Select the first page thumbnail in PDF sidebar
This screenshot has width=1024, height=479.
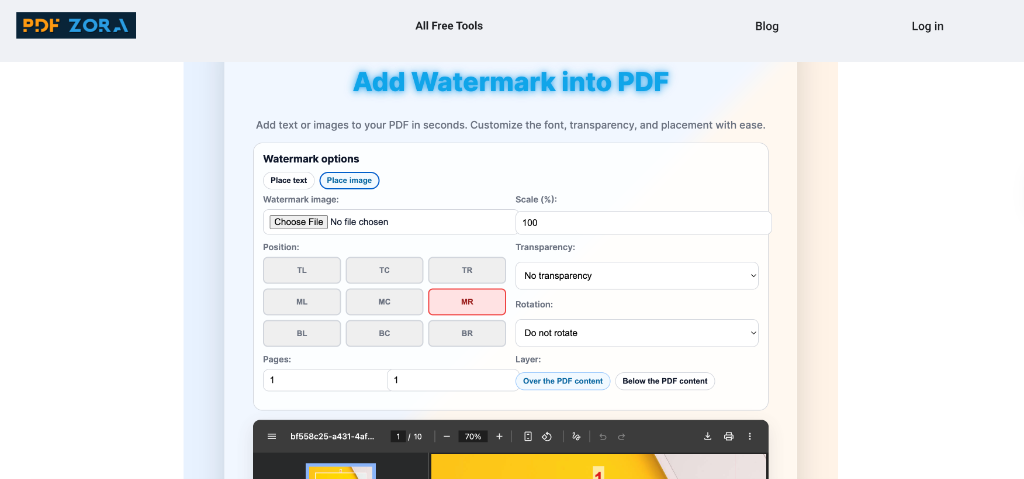click(x=340, y=471)
